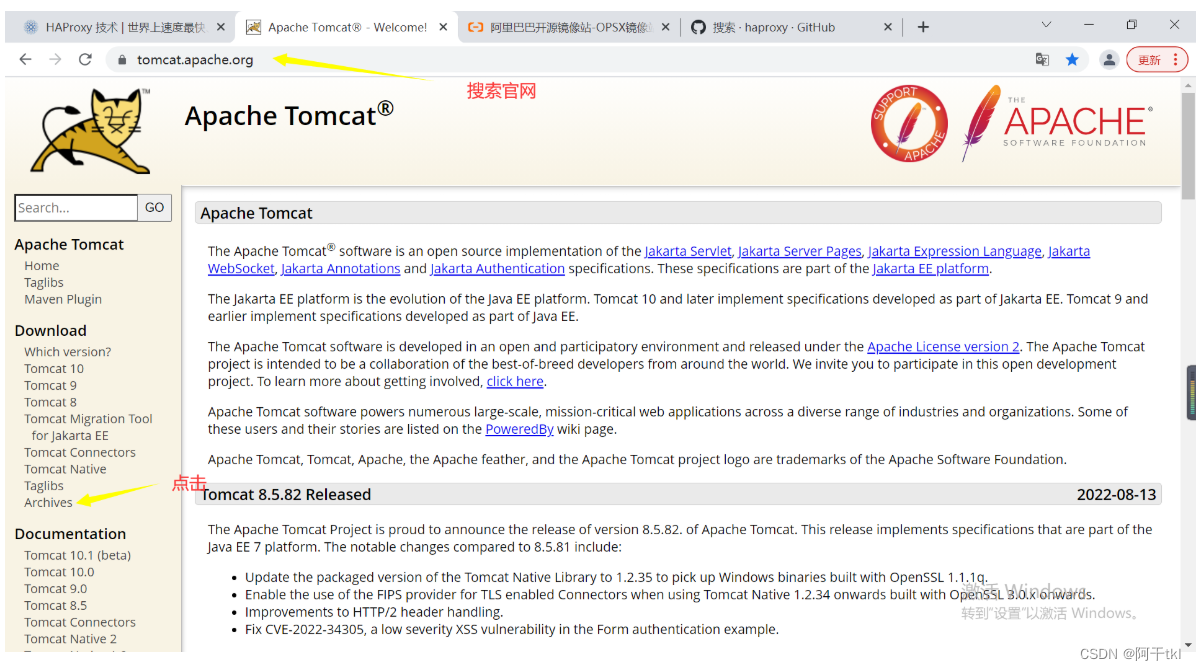Open the Taglibs link under Download
Screen dimensions: 1196x670
(43, 486)
